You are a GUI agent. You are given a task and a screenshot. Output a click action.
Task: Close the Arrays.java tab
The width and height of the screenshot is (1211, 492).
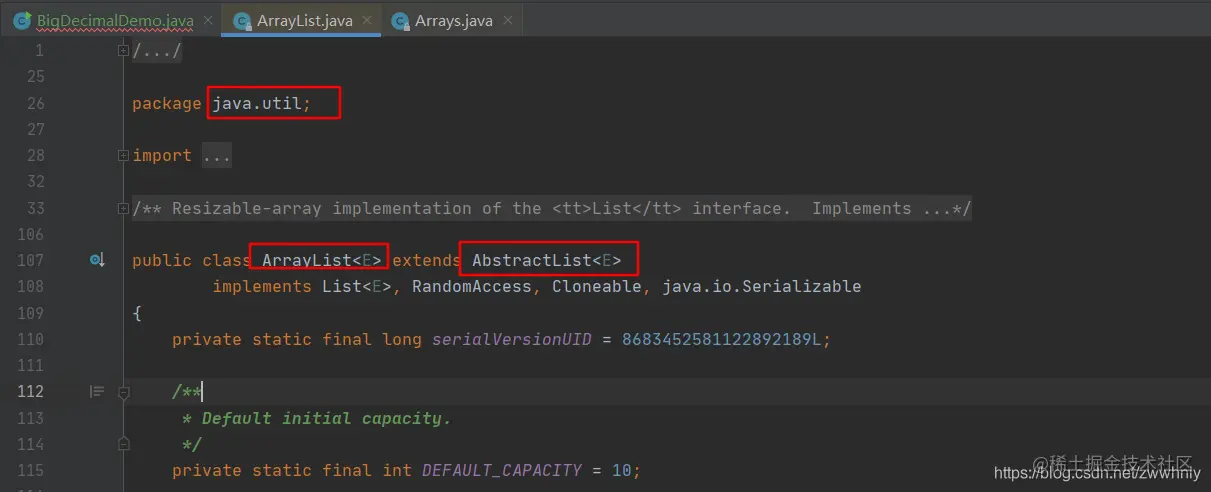[x=508, y=20]
